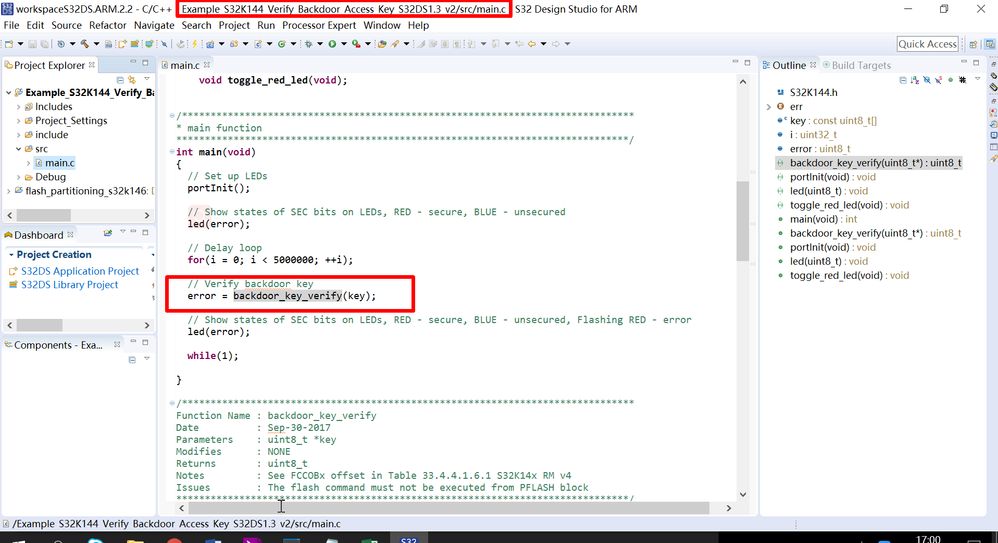Toggle Hide Fields filter in Outline
This screenshot has width=998, height=543.
(927, 80)
